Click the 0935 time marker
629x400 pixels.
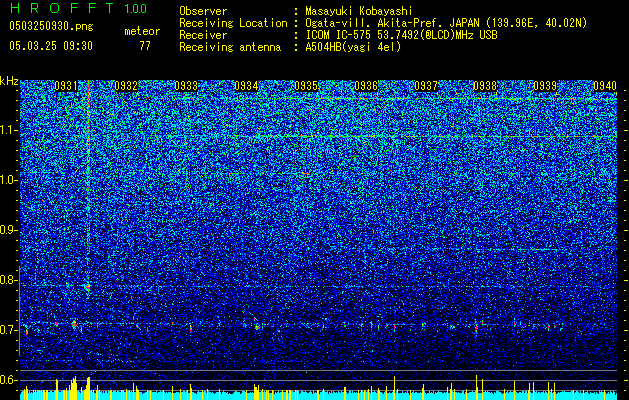306,86
